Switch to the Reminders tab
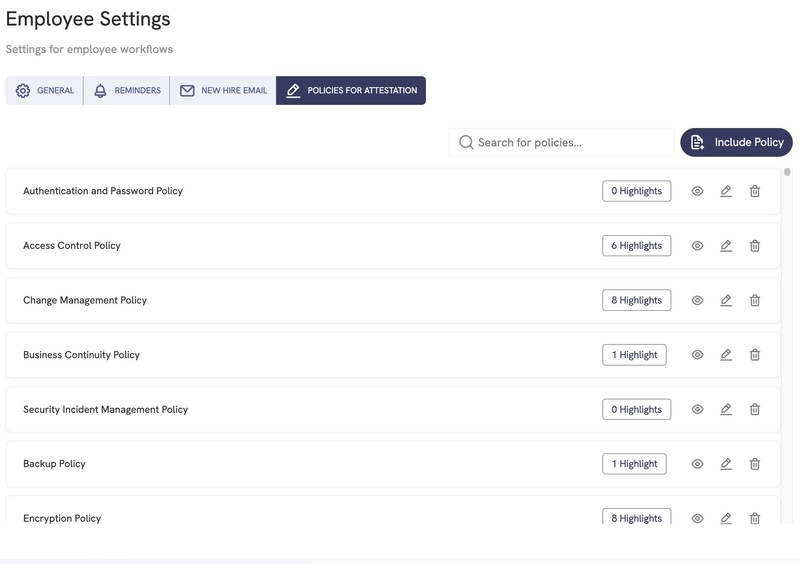This screenshot has height=564, width=800. pyautogui.click(x=127, y=90)
